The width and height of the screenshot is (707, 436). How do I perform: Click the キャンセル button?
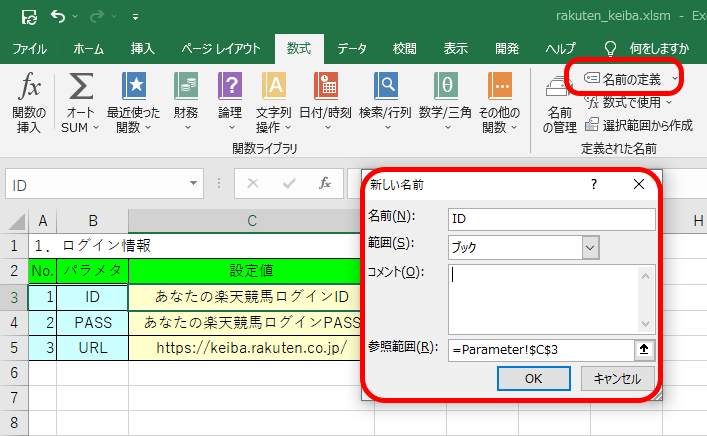617,378
